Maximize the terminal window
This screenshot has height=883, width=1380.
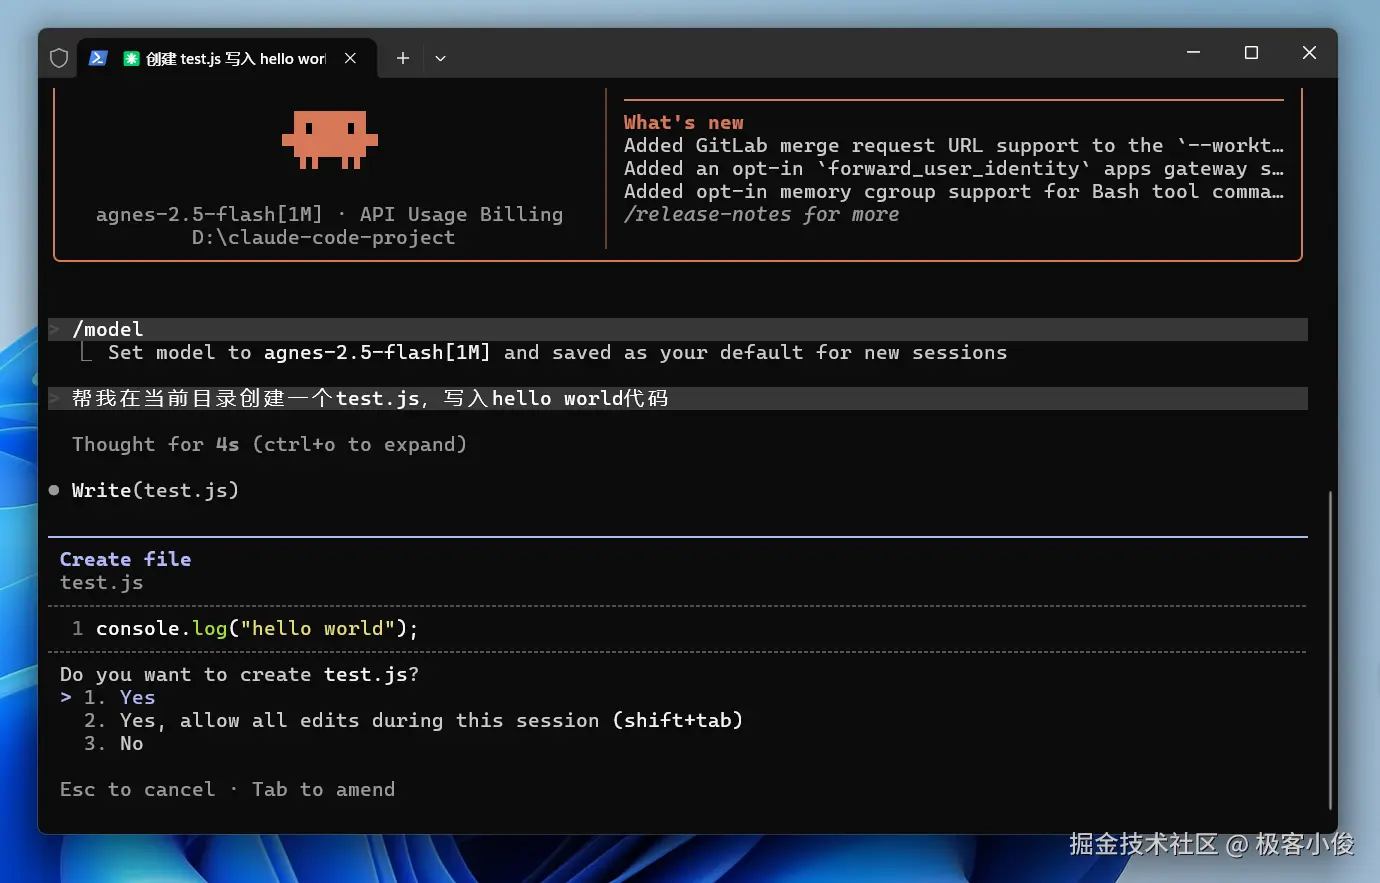(1251, 52)
